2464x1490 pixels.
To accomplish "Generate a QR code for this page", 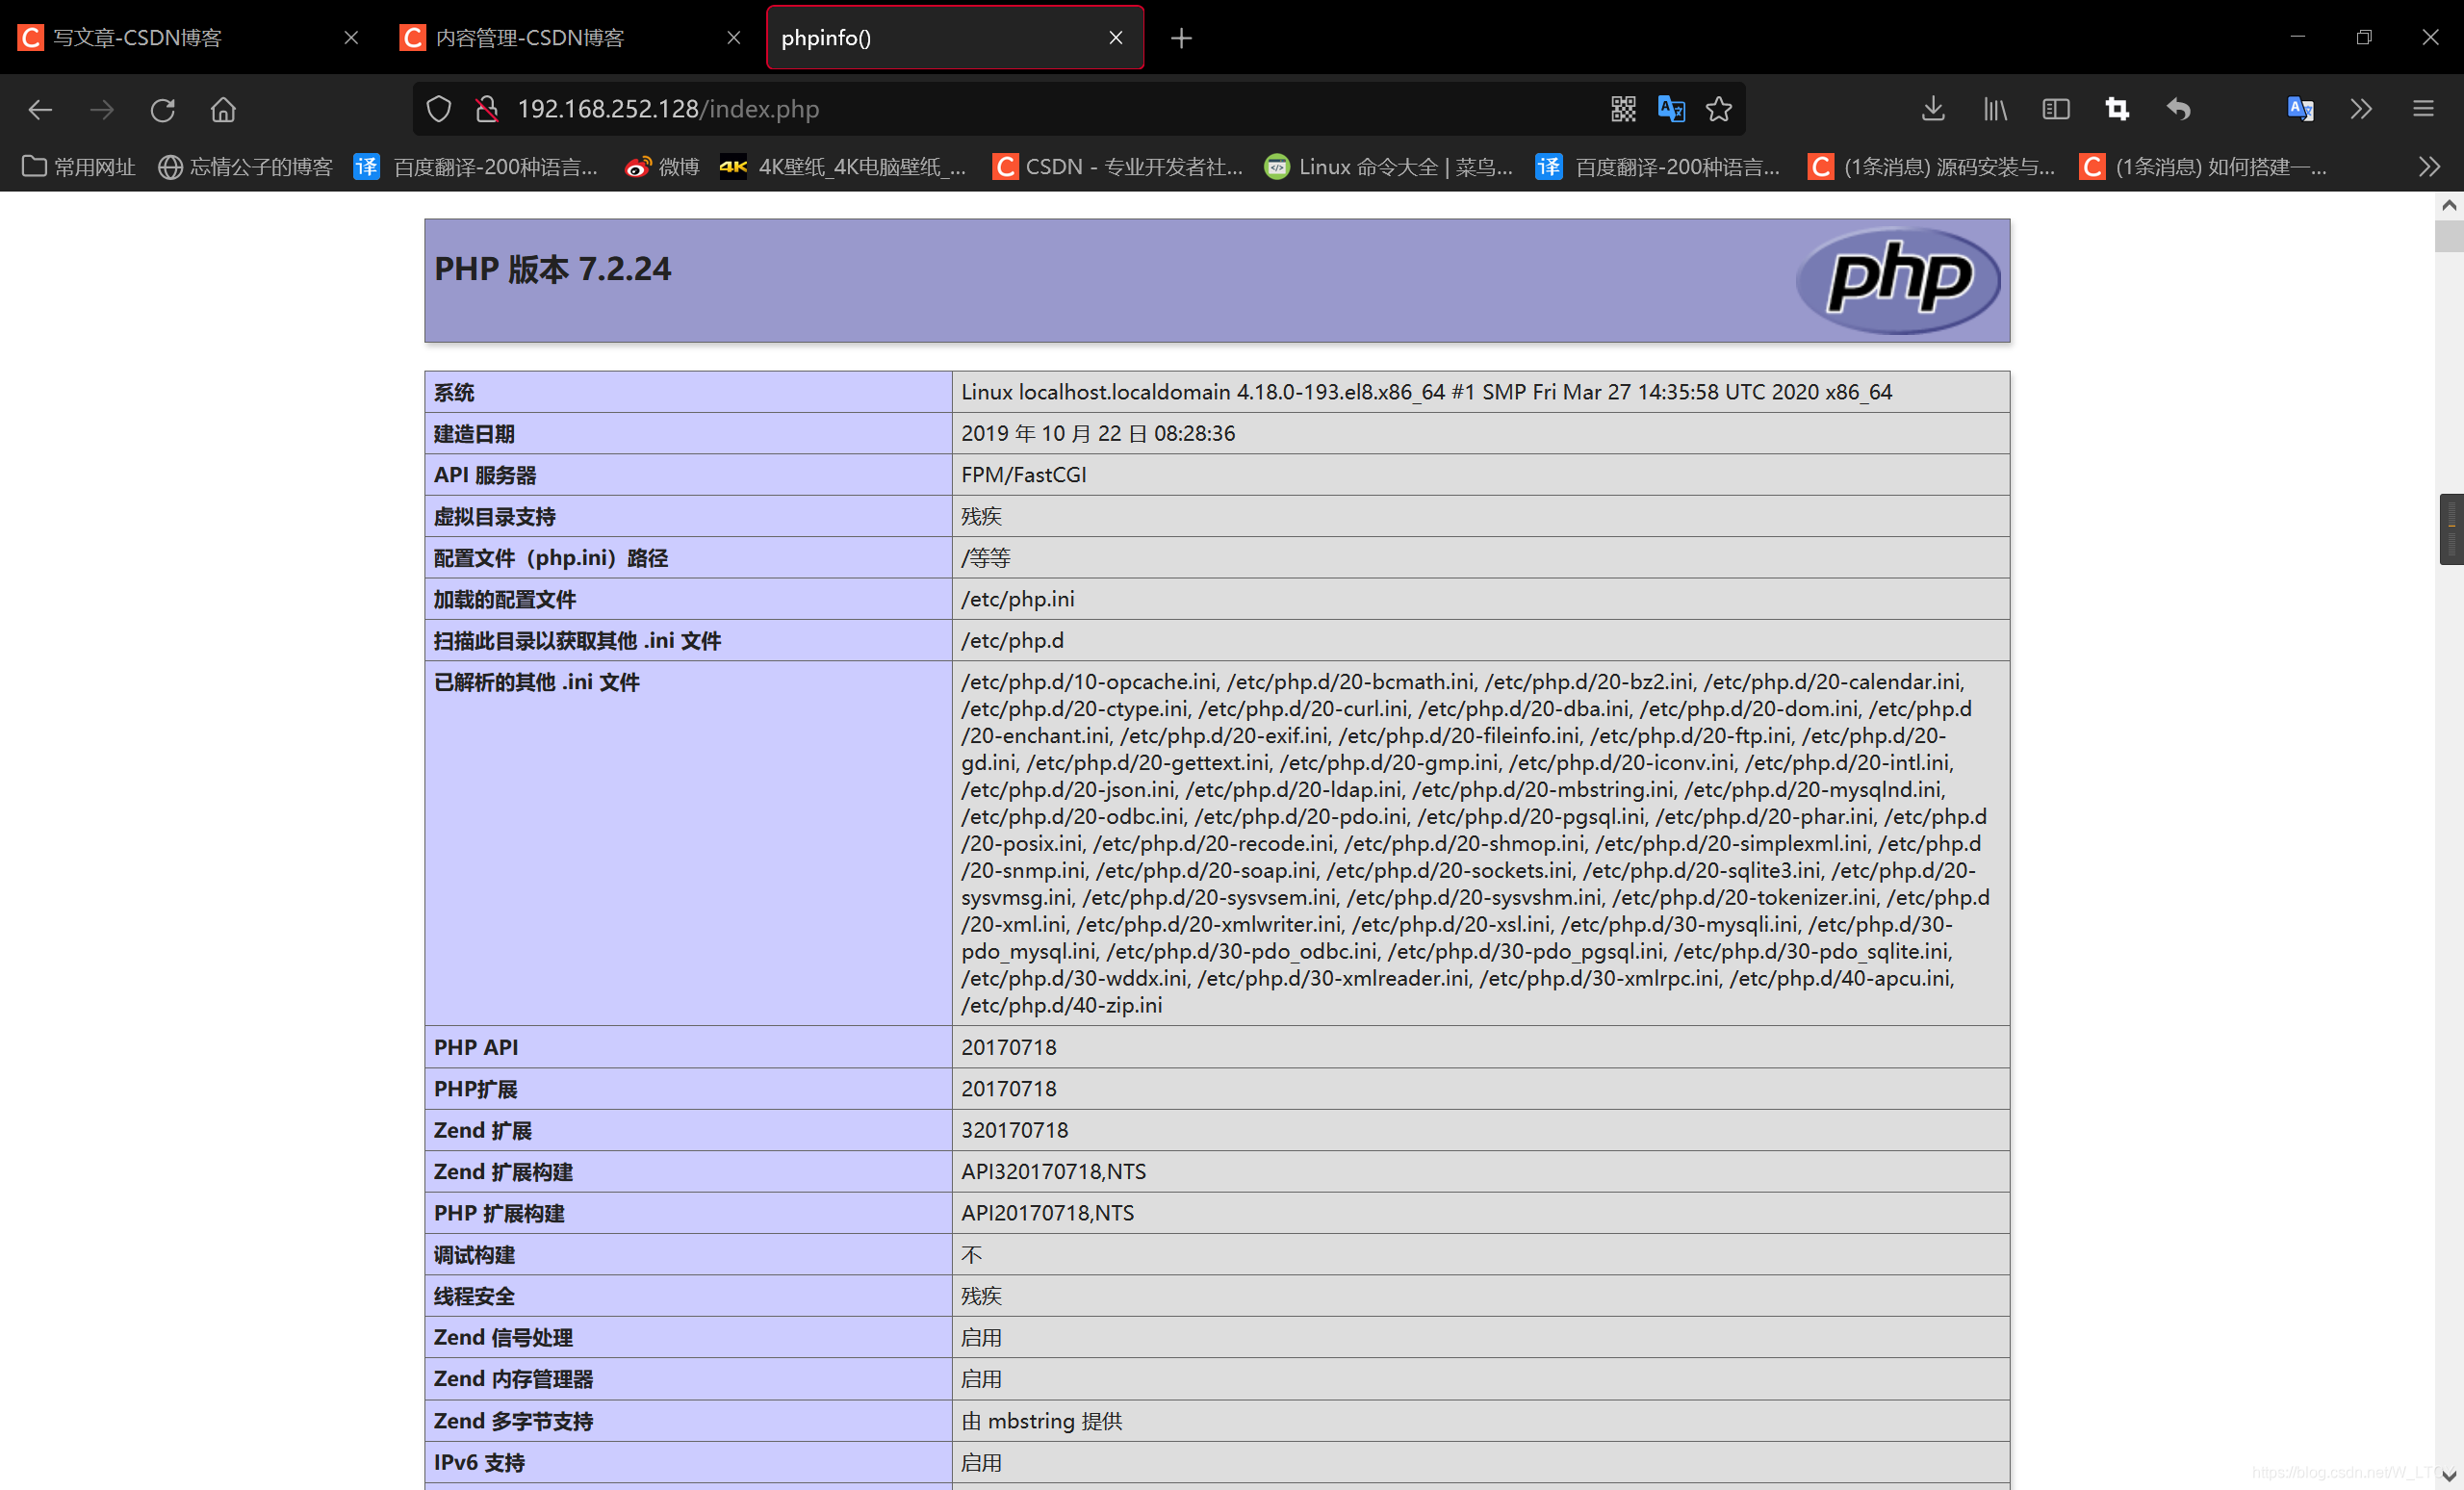I will [1623, 109].
